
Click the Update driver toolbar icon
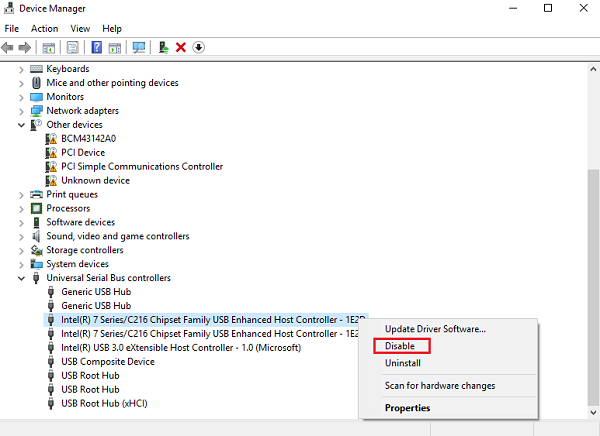coord(164,47)
